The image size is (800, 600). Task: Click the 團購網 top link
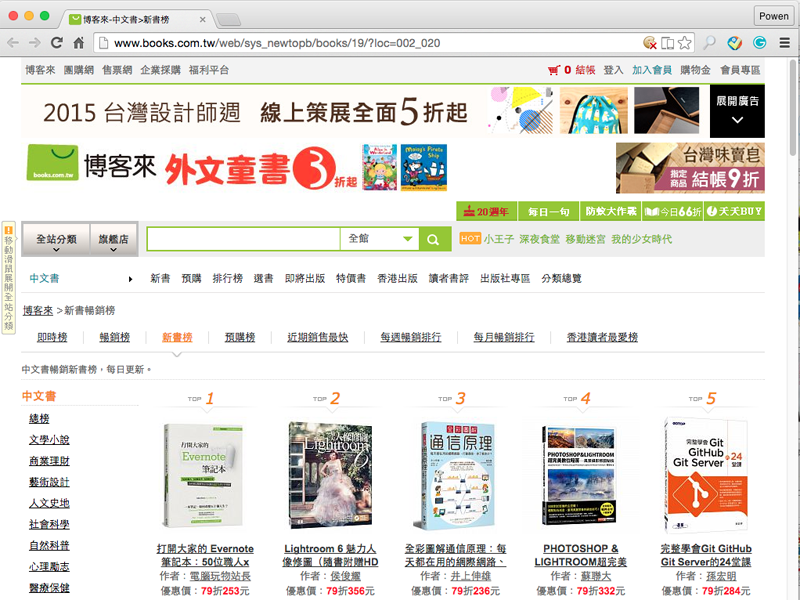tap(79, 70)
